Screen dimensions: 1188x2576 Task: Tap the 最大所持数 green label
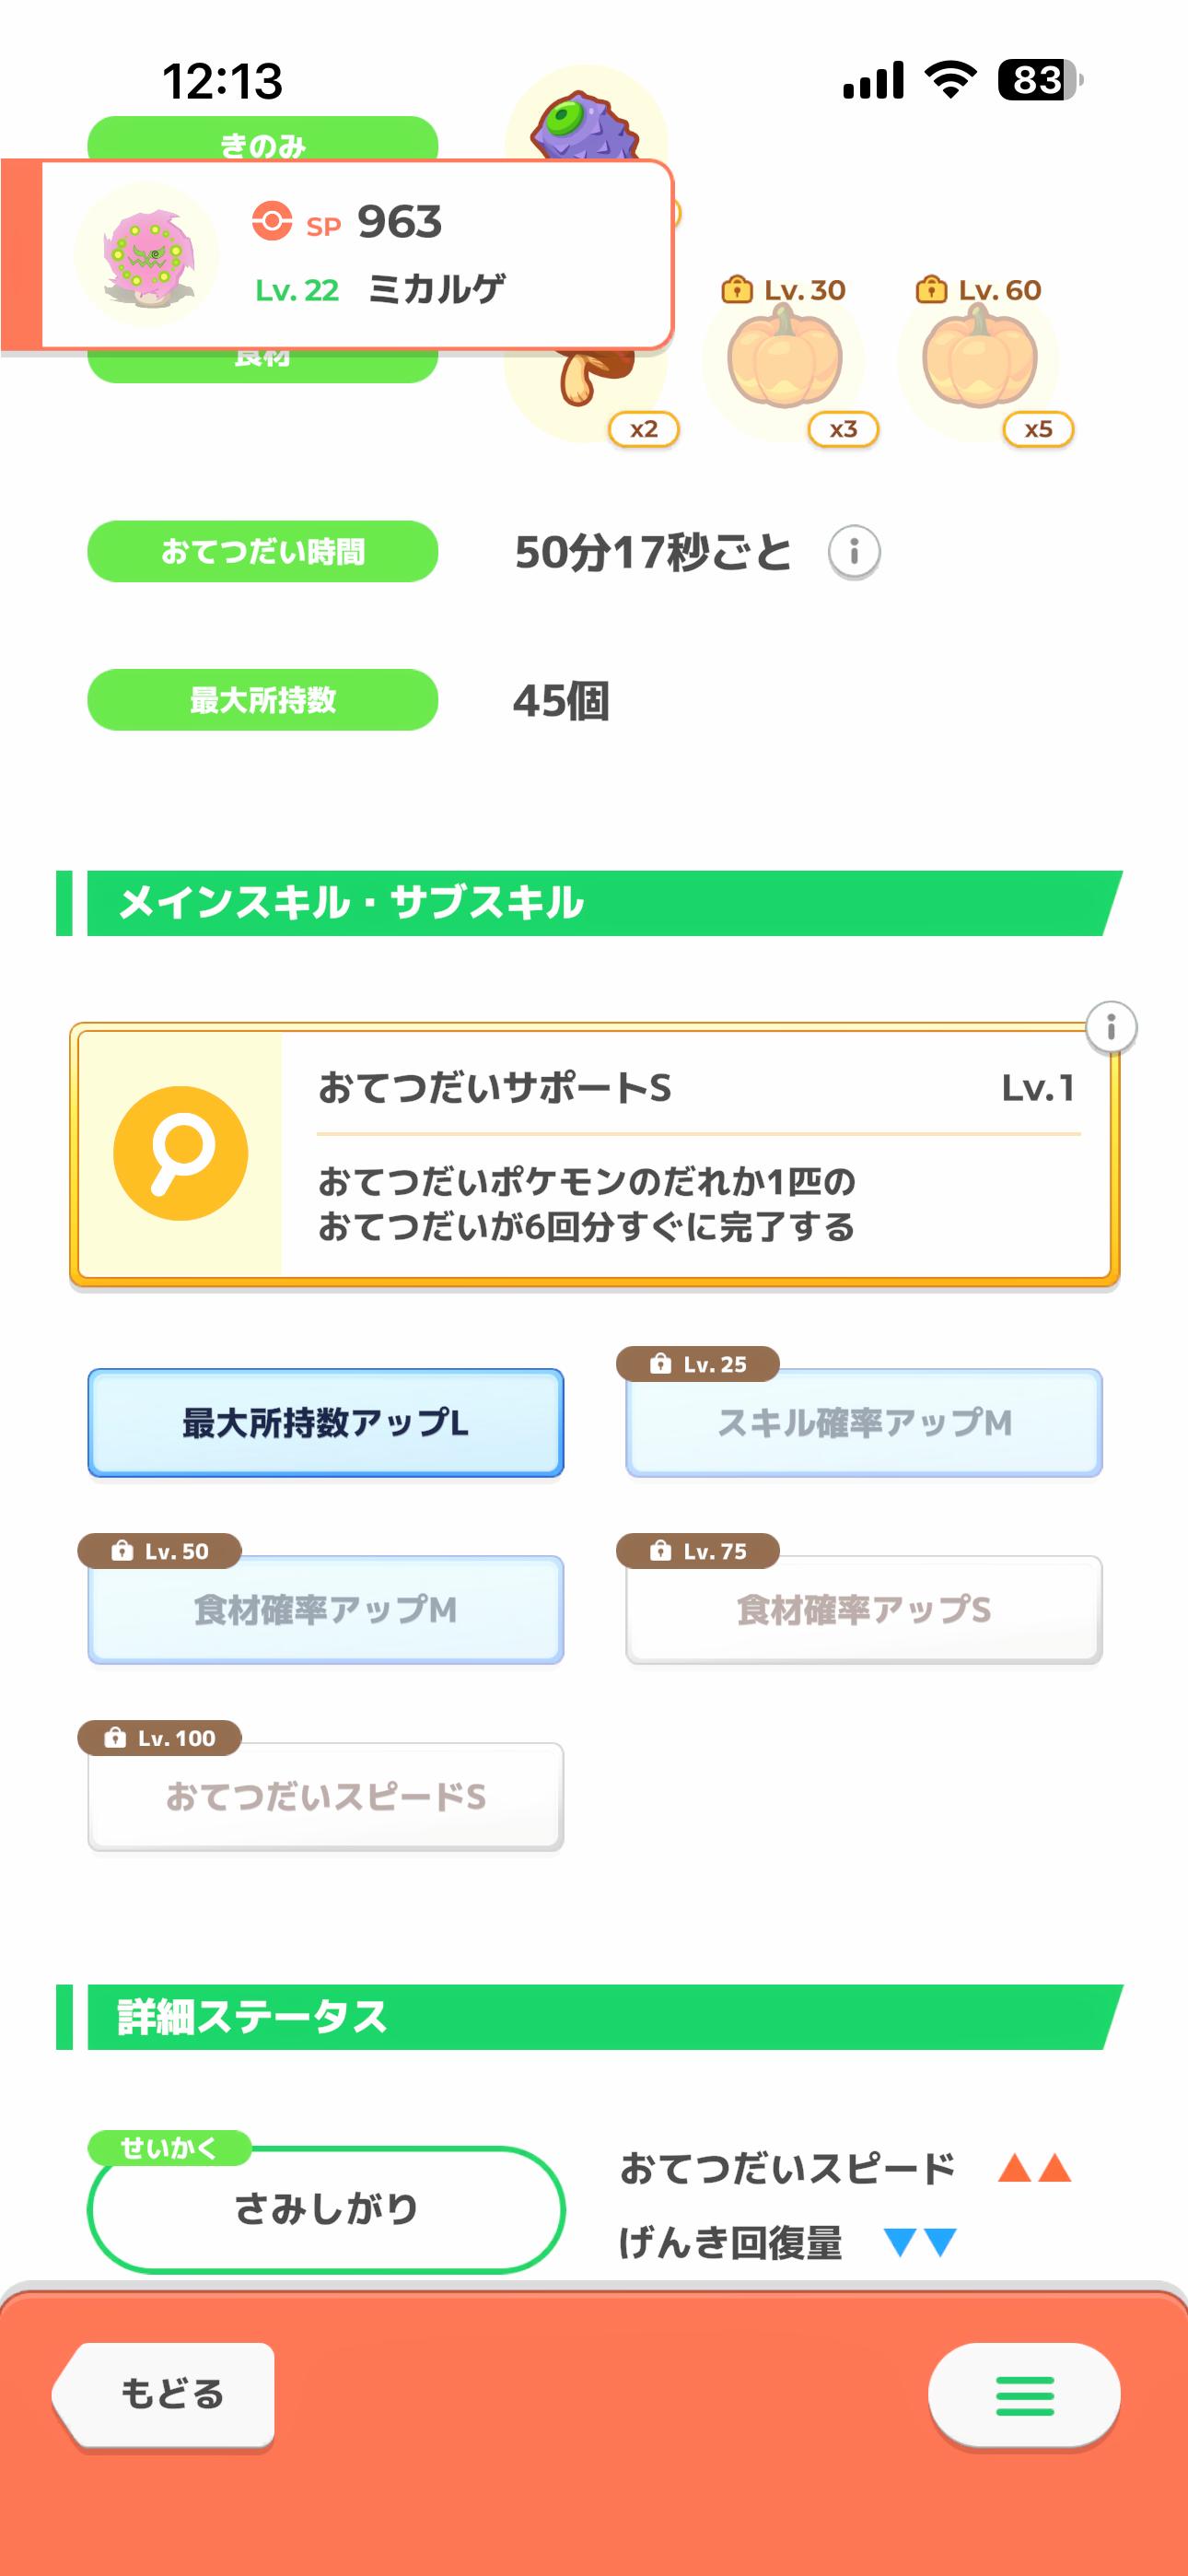(262, 700)
